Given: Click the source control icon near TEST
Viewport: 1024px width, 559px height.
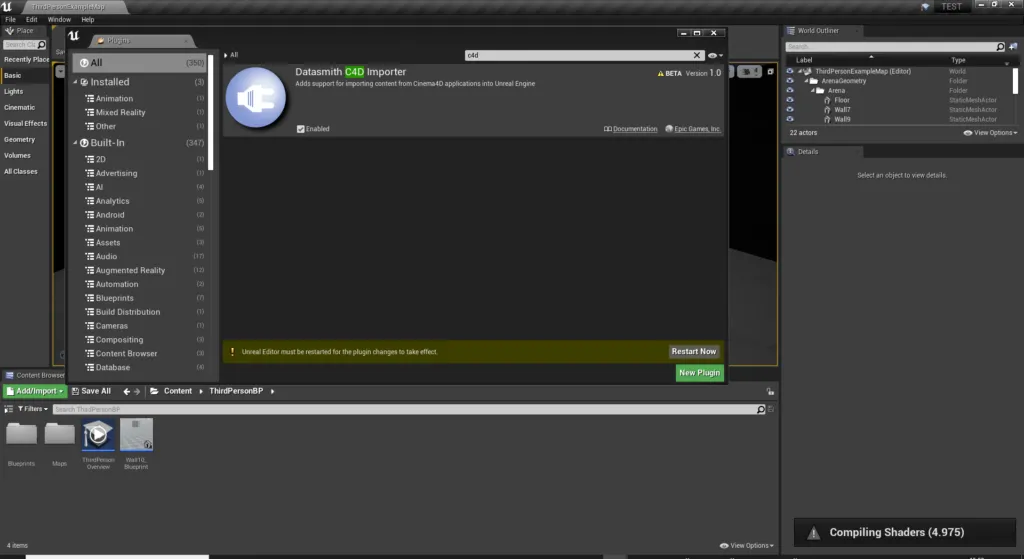Looking at the screenshot, I should (x=925, y=7).
